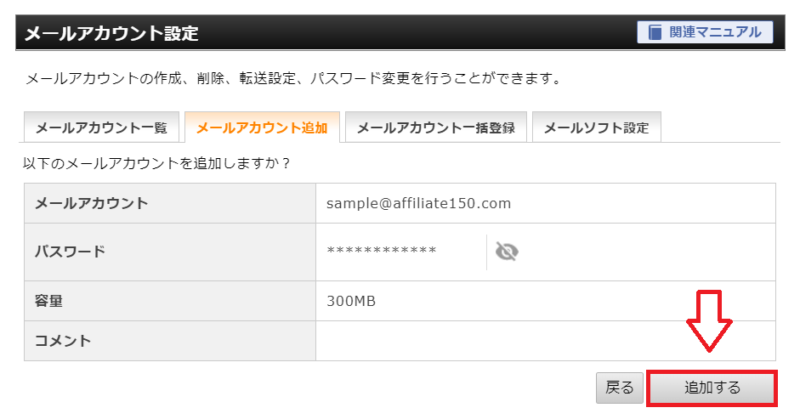Image resolution: width=800 pixels, height=419 pixels.
Task: Click the 容量 row label
Action: (x=50, y=301)
